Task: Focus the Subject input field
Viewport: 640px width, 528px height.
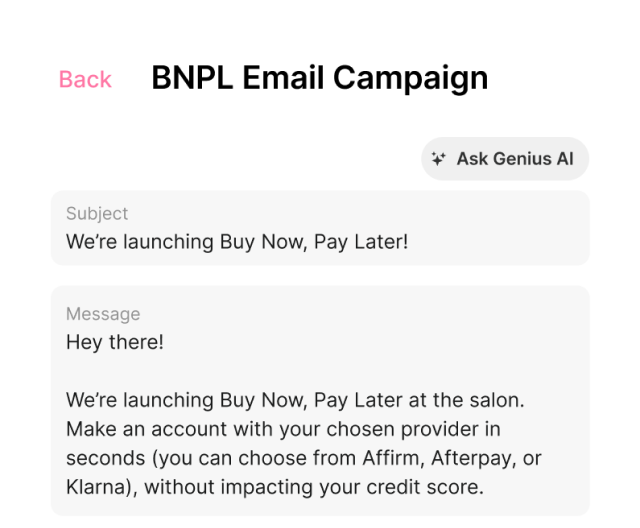Action: click(320, 241)
